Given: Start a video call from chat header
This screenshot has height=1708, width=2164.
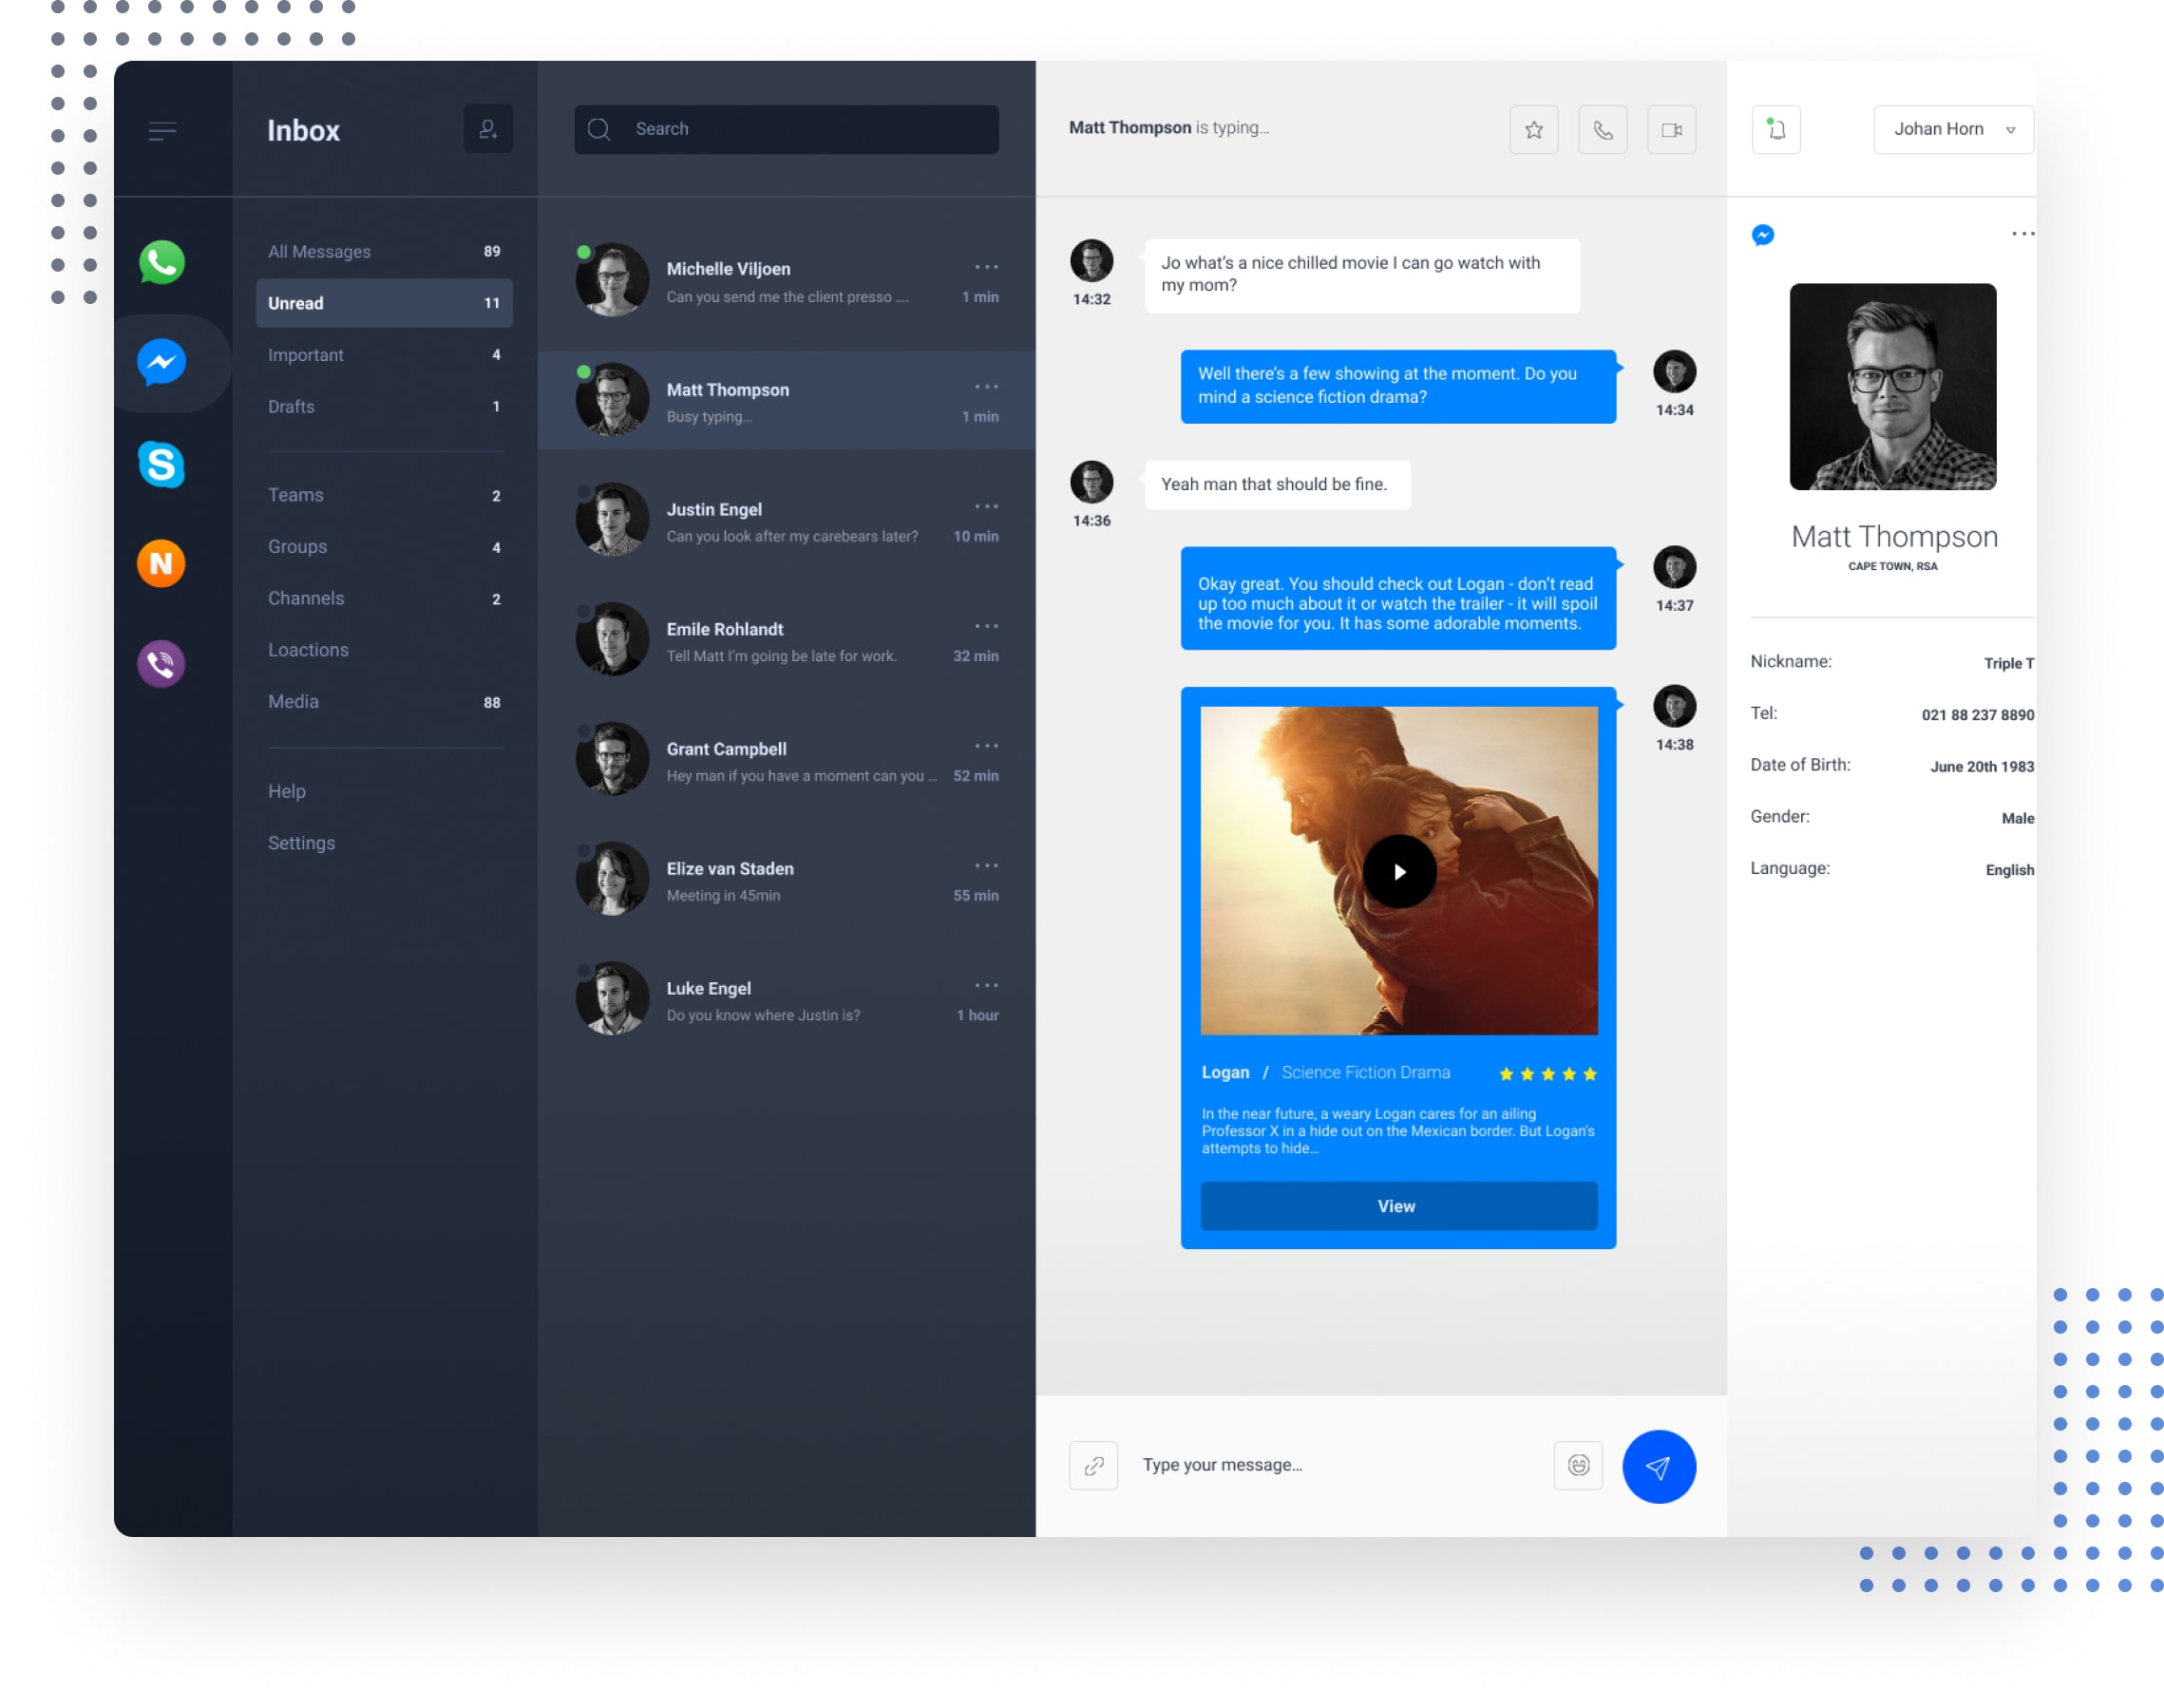Looking at the screenshot, I should click(x=1671, y=130).
